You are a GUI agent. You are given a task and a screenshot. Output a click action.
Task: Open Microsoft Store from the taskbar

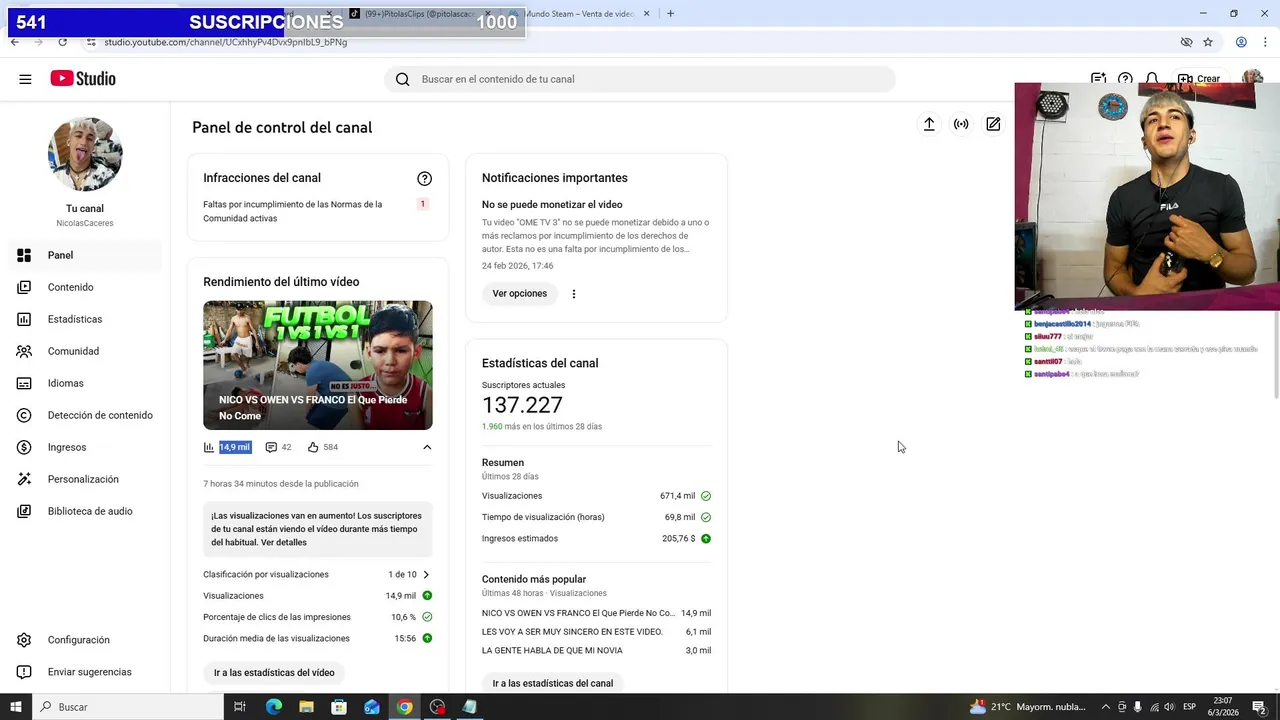tap(339, 707)
